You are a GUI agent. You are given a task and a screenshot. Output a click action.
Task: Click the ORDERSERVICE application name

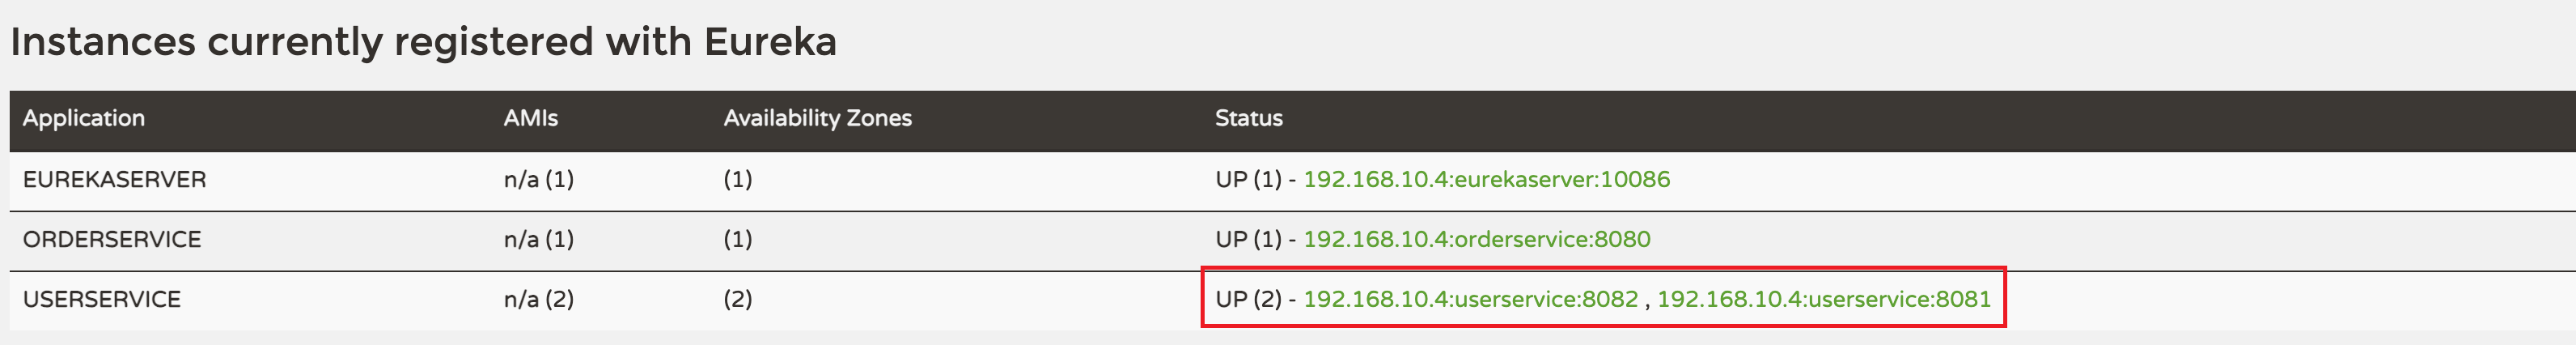pyautogui.click(x=112, y=240)
